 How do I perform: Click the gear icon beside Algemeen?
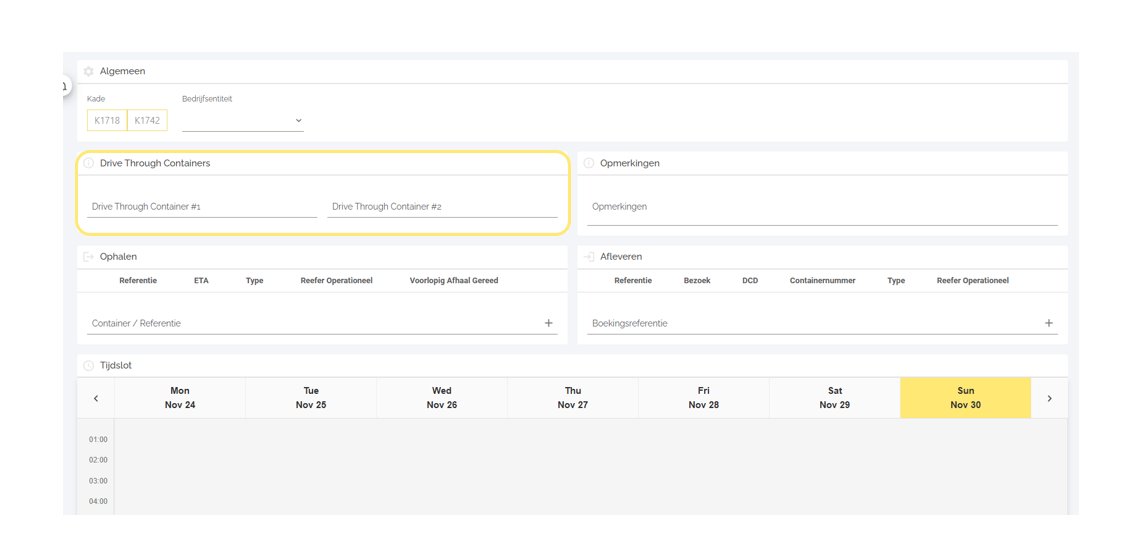pyautogui.click(x=89, y=72)
